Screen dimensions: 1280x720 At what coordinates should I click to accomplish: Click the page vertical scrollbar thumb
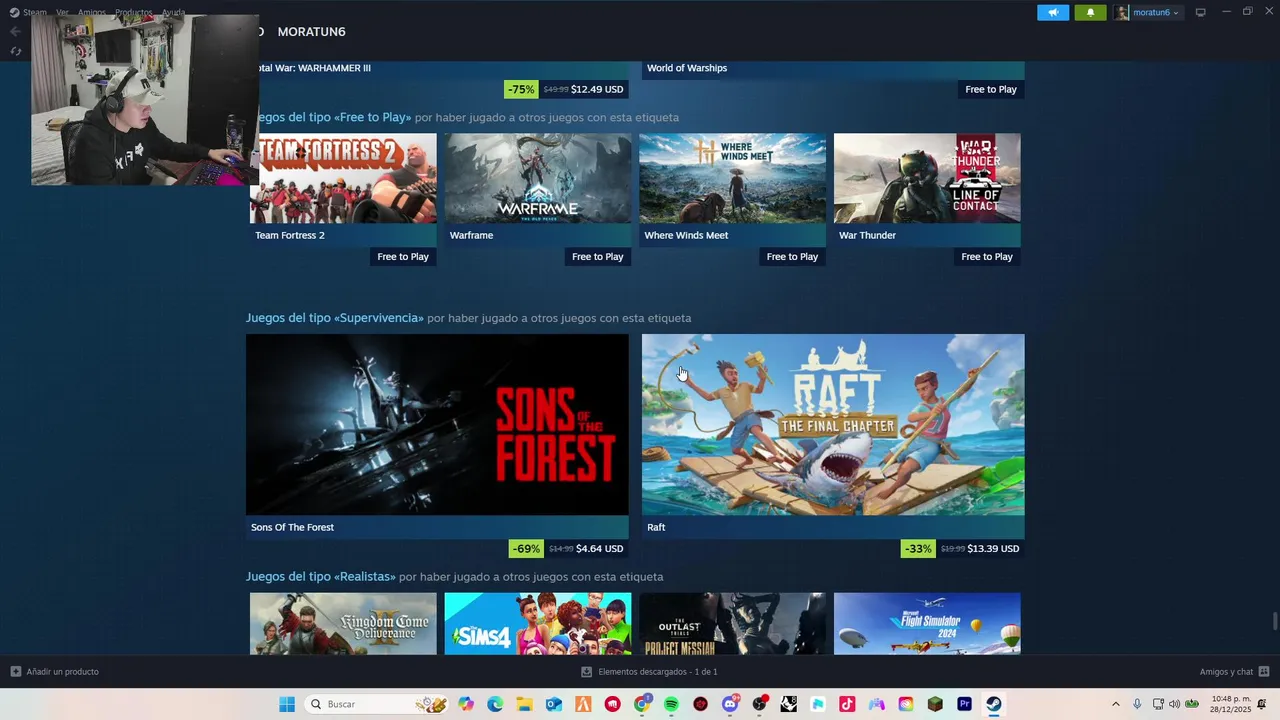pos(1274,621)
